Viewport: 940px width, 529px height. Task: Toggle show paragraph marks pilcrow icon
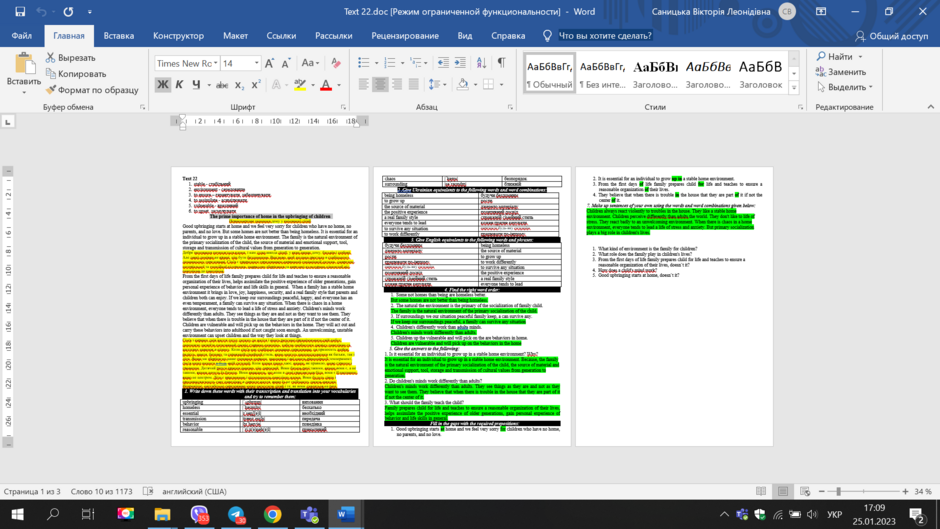(501, 62)
